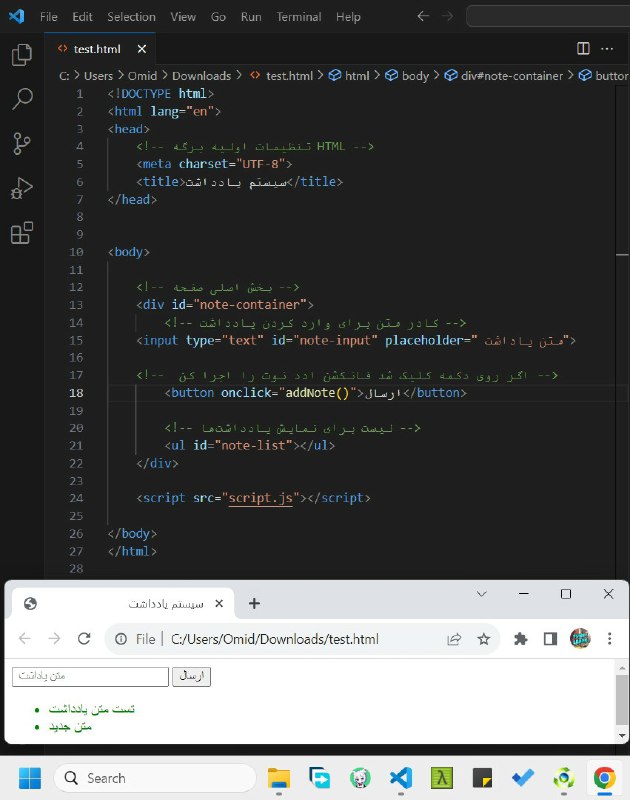Open editor More Actions ellipsis menu

pyautogui.click(x=607, y=48)
